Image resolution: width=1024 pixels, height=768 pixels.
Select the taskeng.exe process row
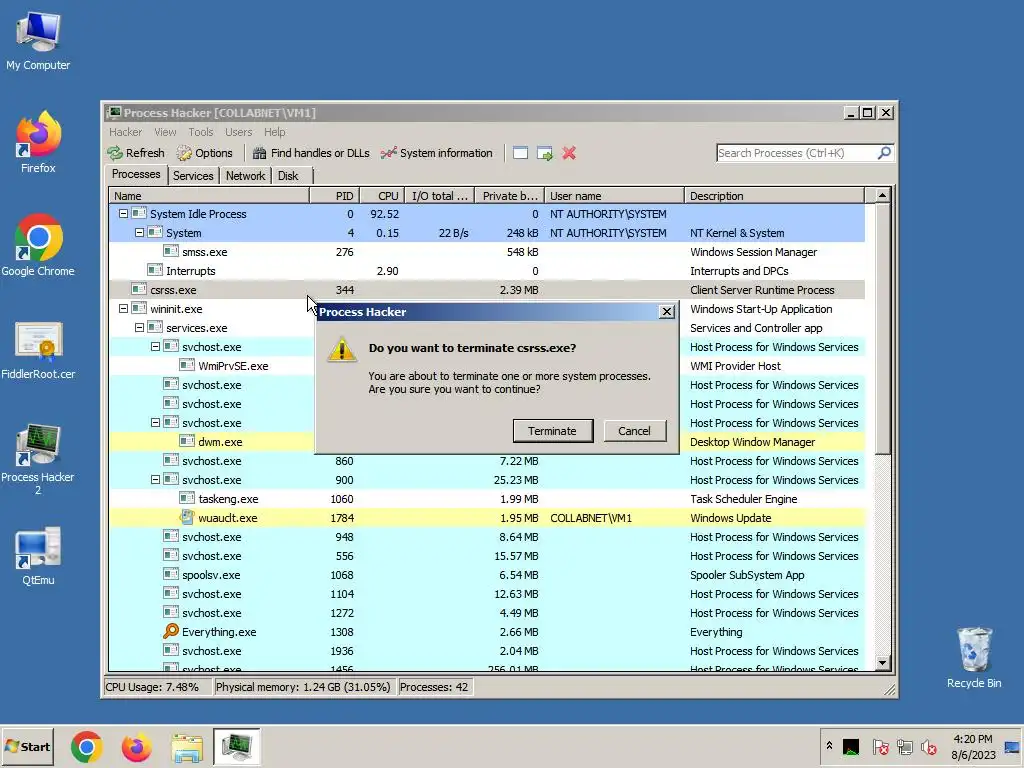coord(487,498)
